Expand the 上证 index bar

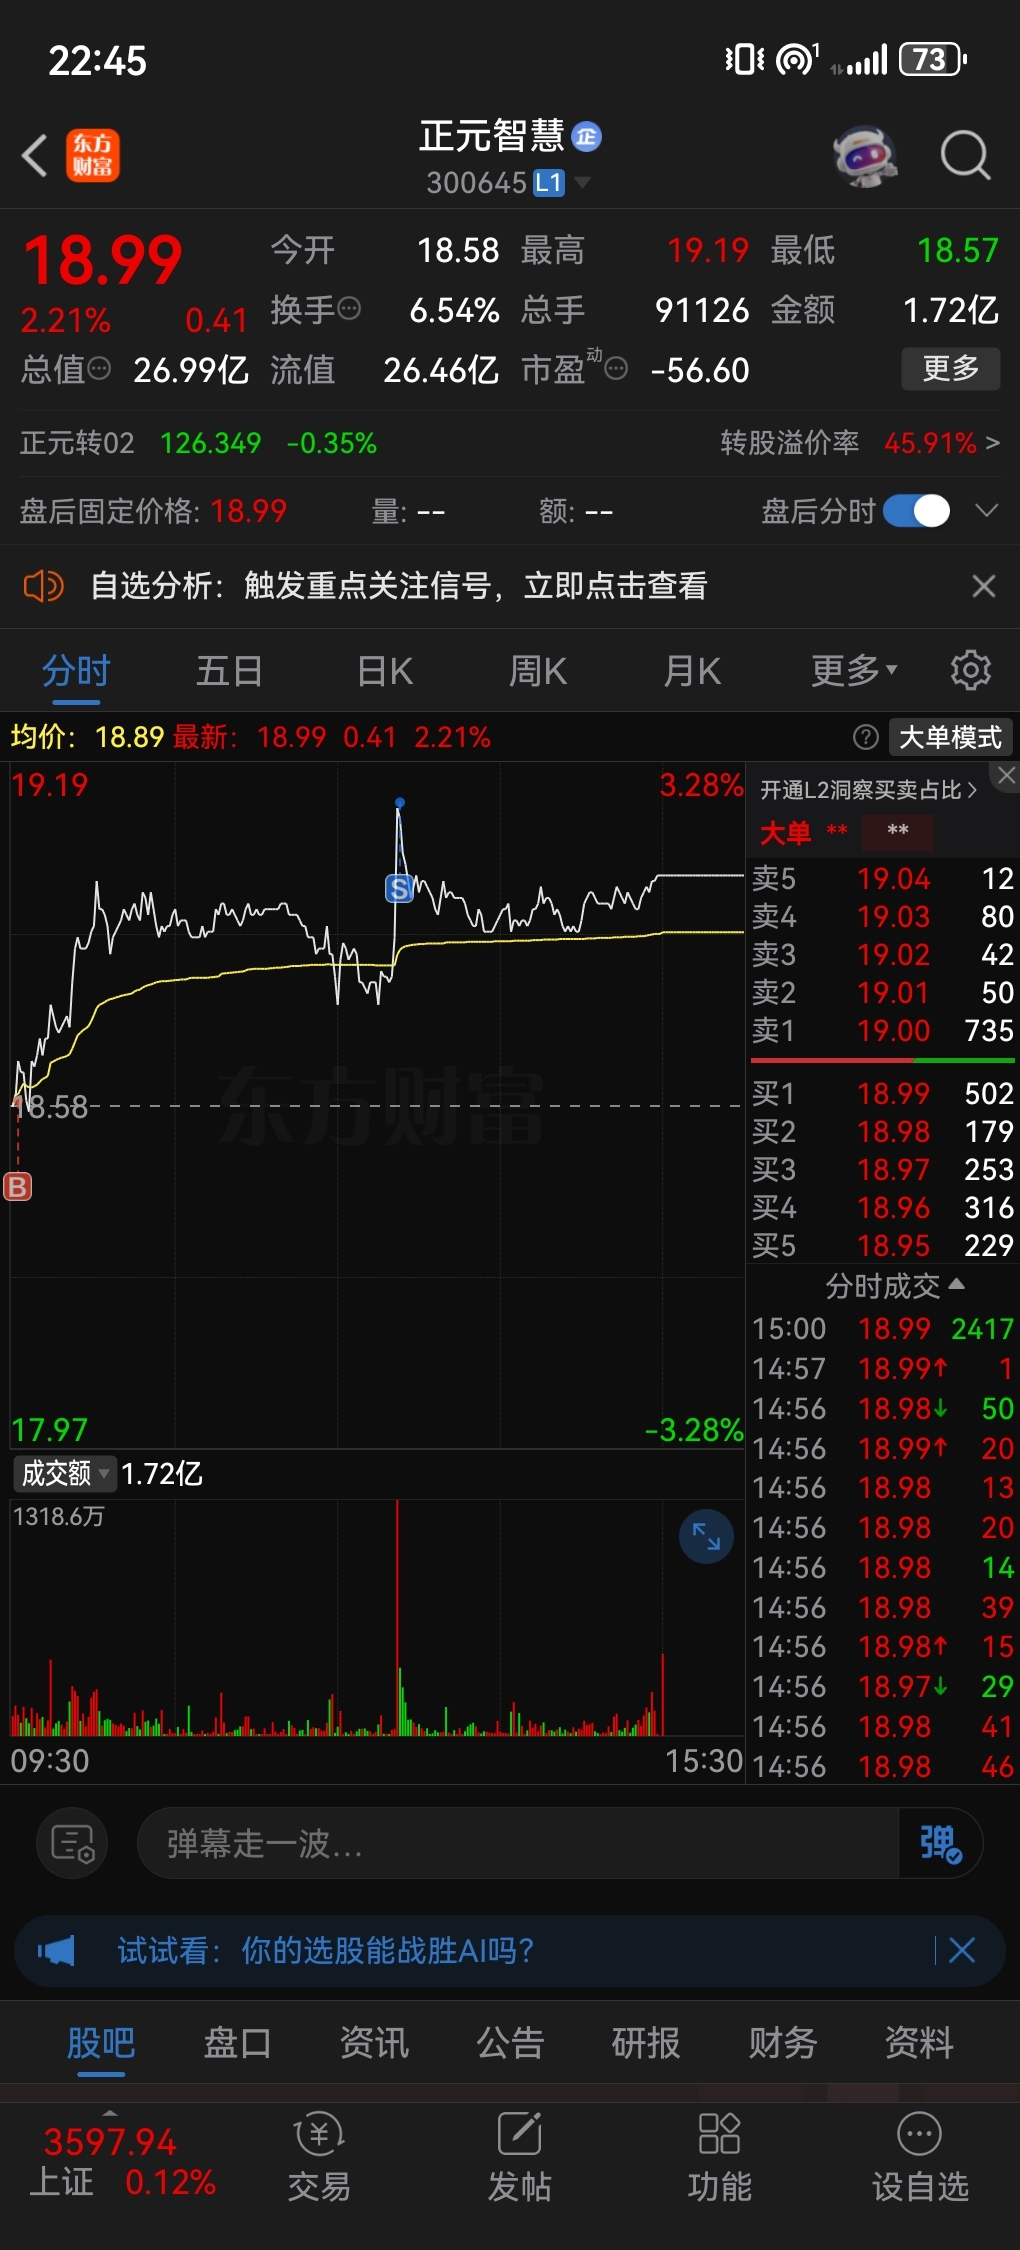(x=110, y=2112)
